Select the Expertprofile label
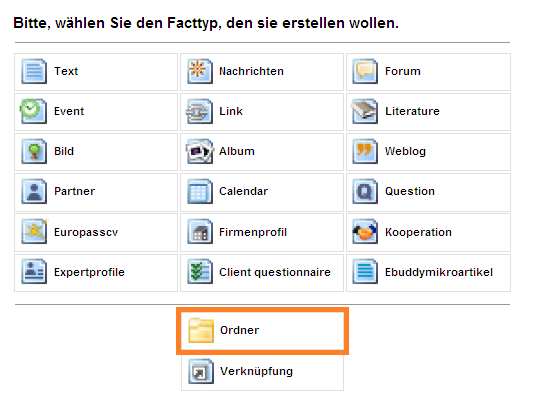Viewport: 533px width, 411px height. tap(89, 272)
